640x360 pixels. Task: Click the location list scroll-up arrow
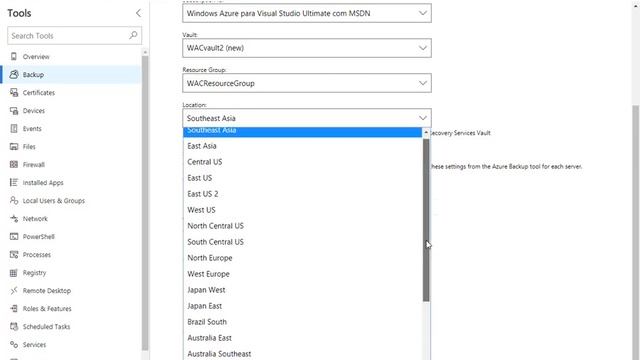pos(426,133)
